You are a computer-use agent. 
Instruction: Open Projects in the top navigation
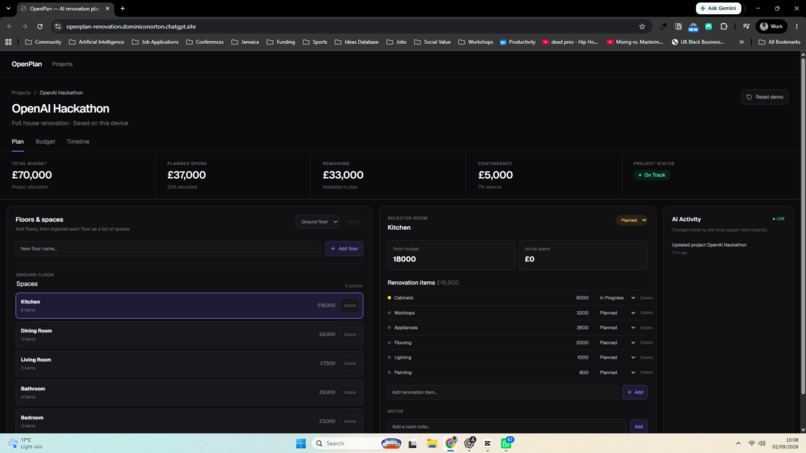coord(62,64)
